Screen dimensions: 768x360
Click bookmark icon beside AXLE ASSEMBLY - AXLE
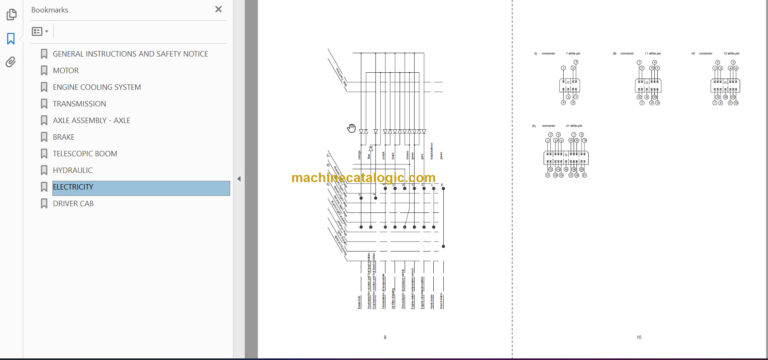[x=44, y=120]
